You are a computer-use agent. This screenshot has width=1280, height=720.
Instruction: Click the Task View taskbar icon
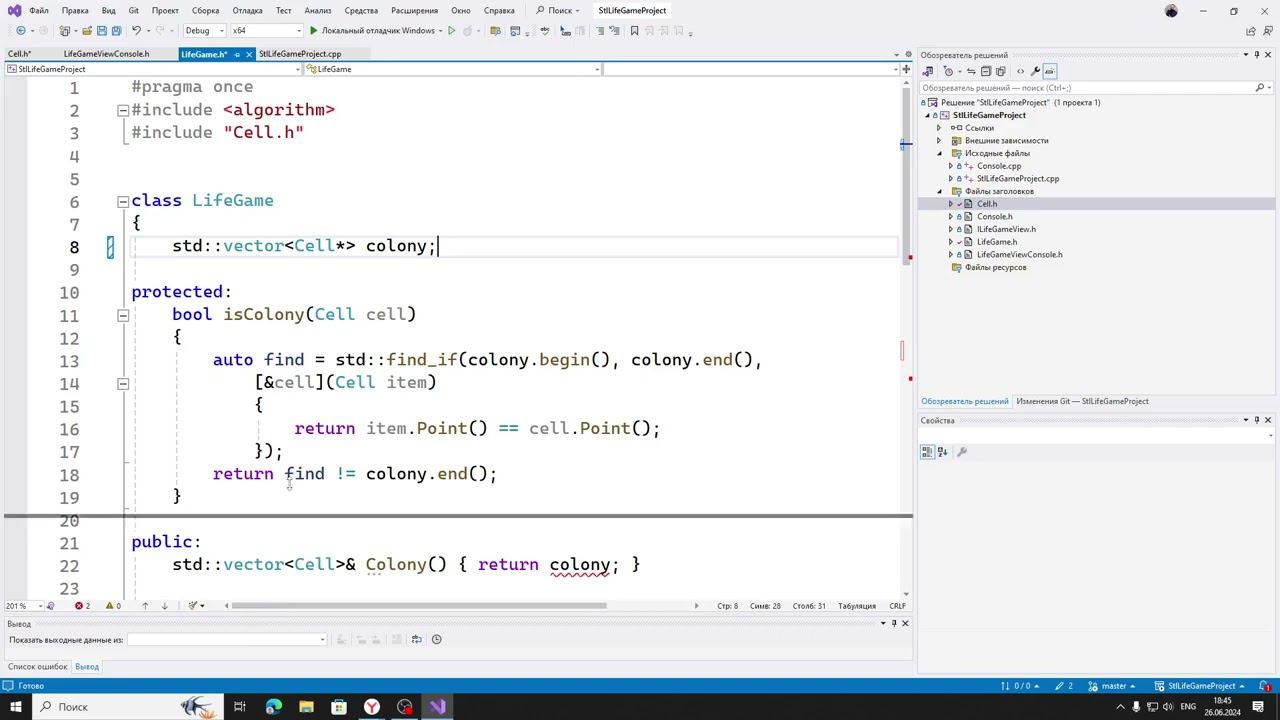pyautogui.click(x=240, y=707)
